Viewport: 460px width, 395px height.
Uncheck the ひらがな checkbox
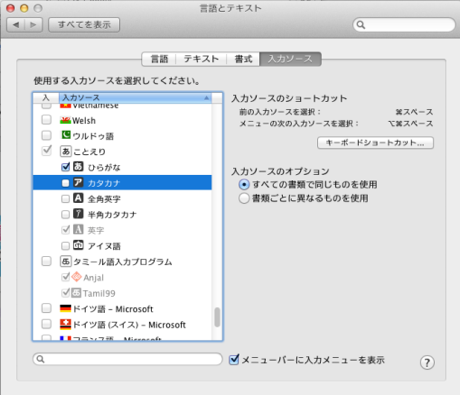tap(65, 167)
